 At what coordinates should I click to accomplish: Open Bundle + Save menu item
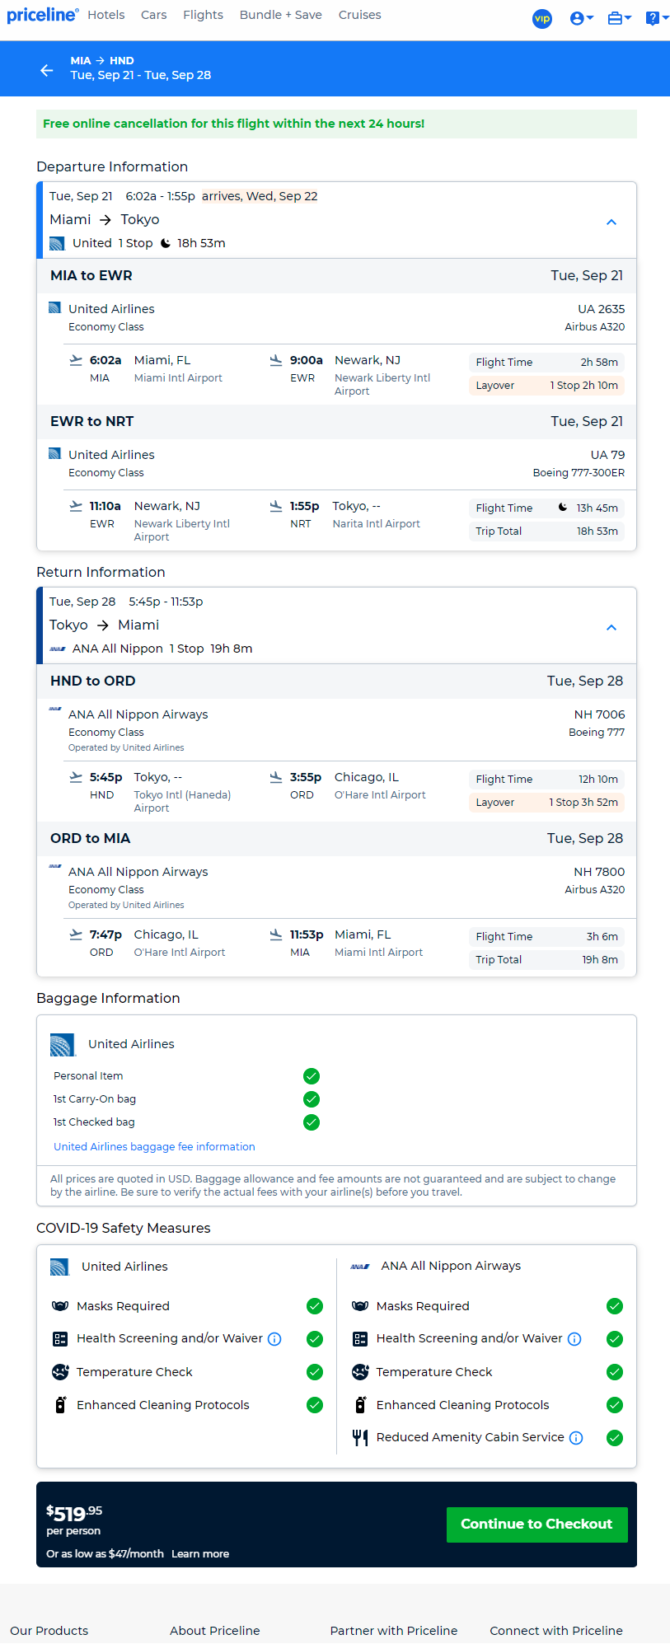click(x=281, y=15)
